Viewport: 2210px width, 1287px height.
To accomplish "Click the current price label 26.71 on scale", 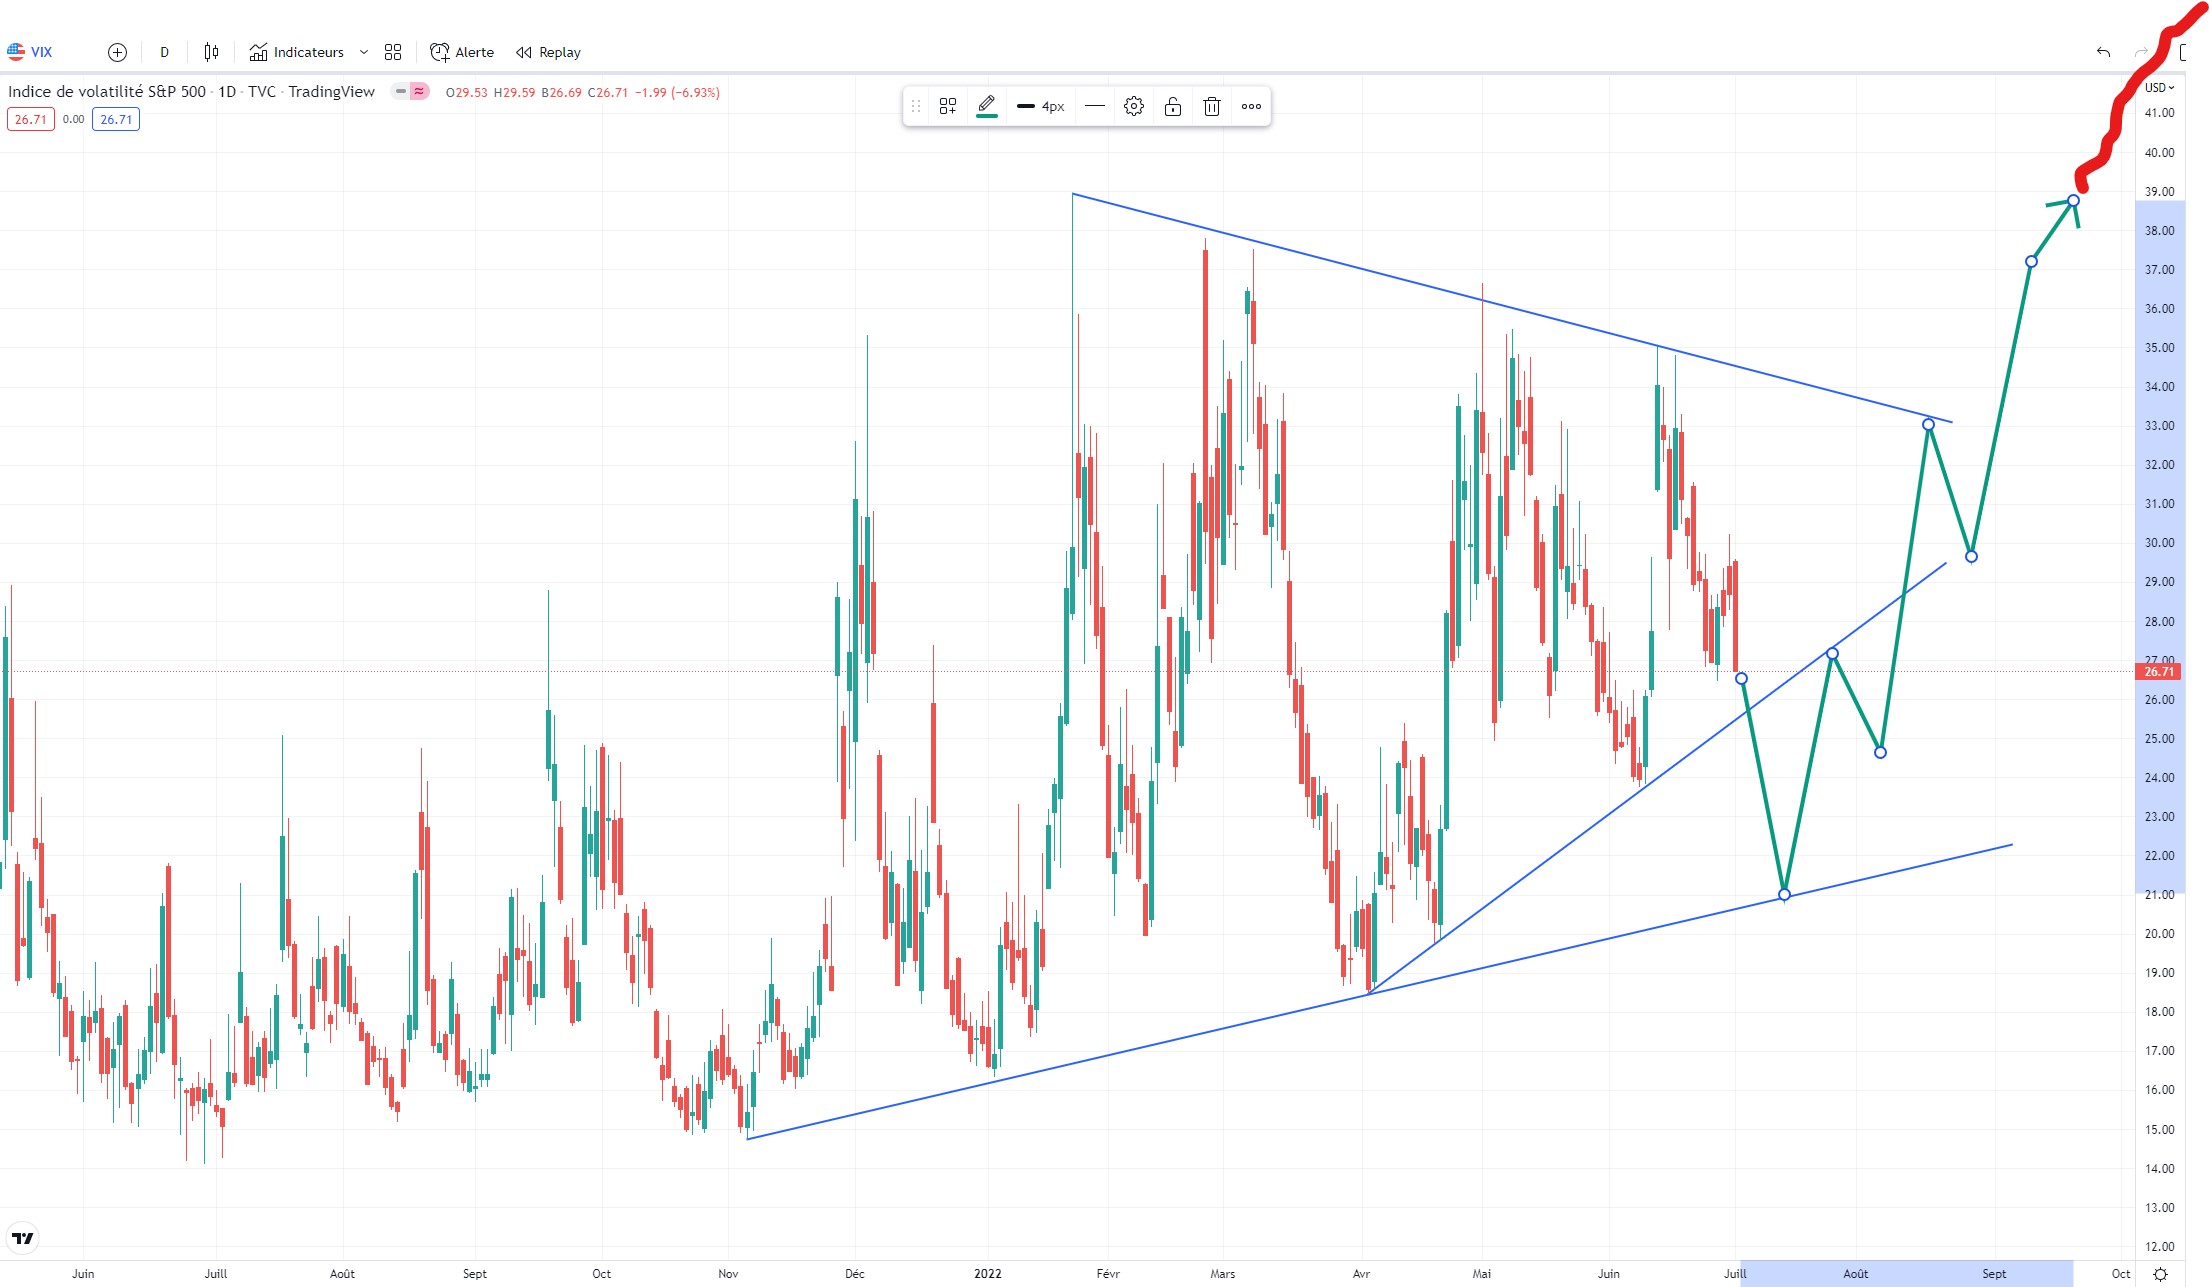I will (2159, 671).
